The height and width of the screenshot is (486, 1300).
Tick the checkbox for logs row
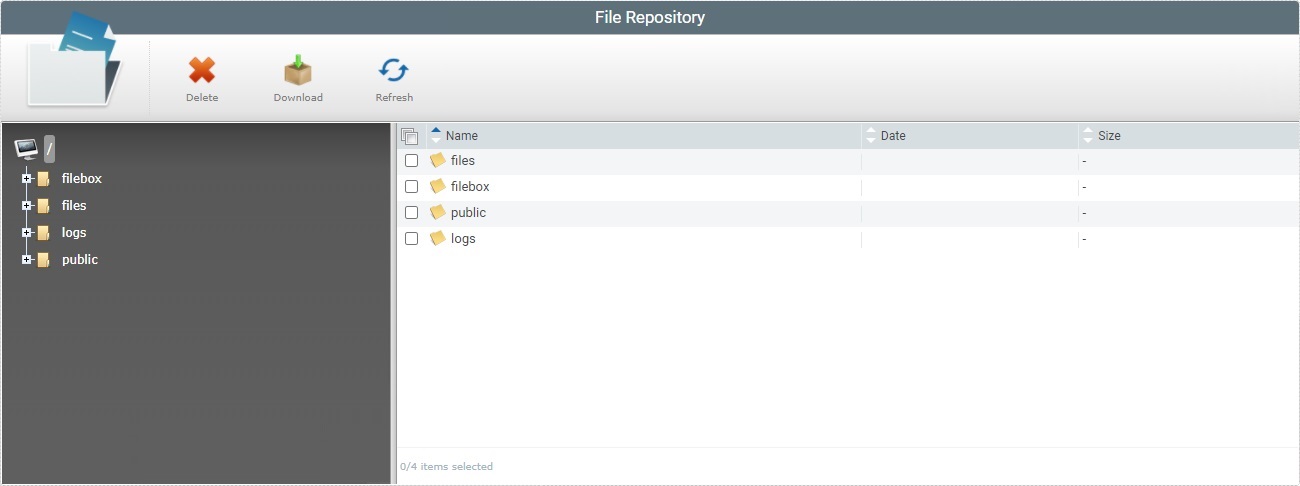pos(411,238)
